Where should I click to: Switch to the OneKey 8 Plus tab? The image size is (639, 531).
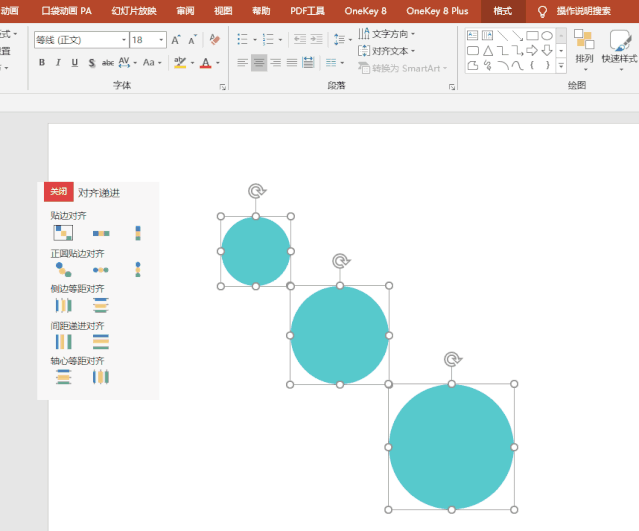click(x=438, y=11)
